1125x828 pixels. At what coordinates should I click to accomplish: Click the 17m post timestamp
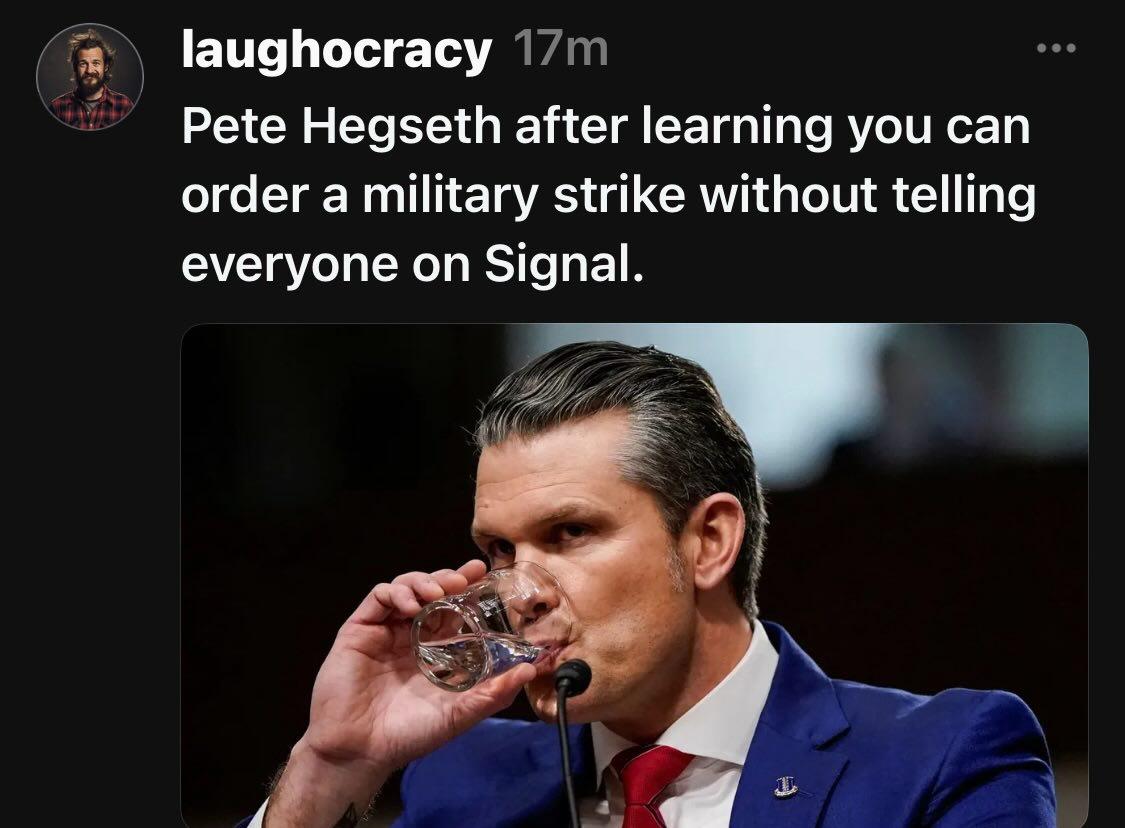pos(561,50)
